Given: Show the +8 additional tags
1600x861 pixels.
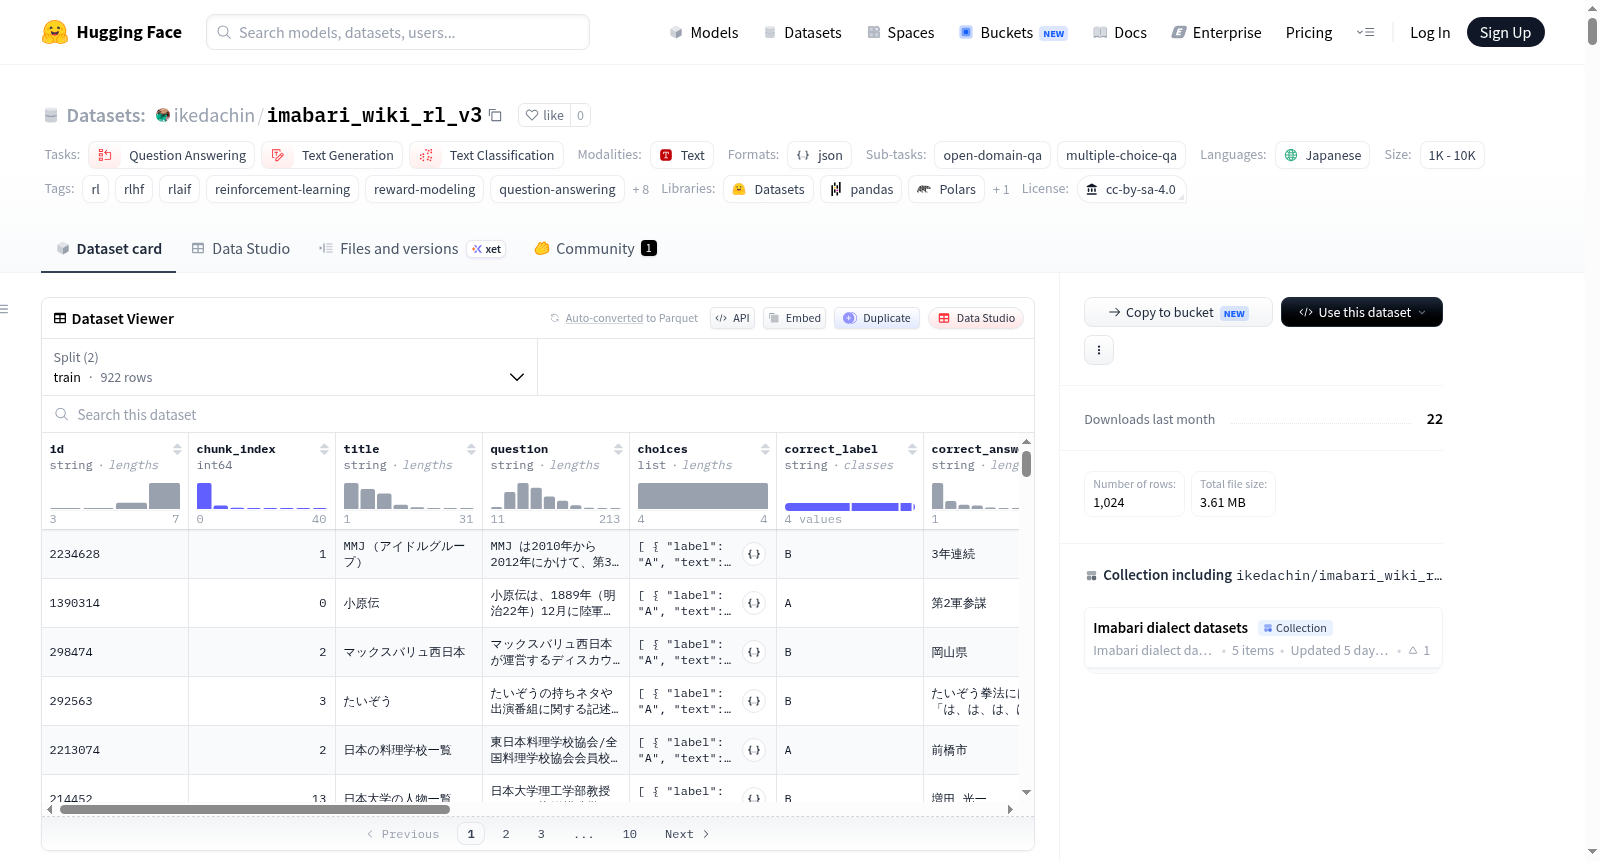Looking at the screenshot, I should click(640, 189).
